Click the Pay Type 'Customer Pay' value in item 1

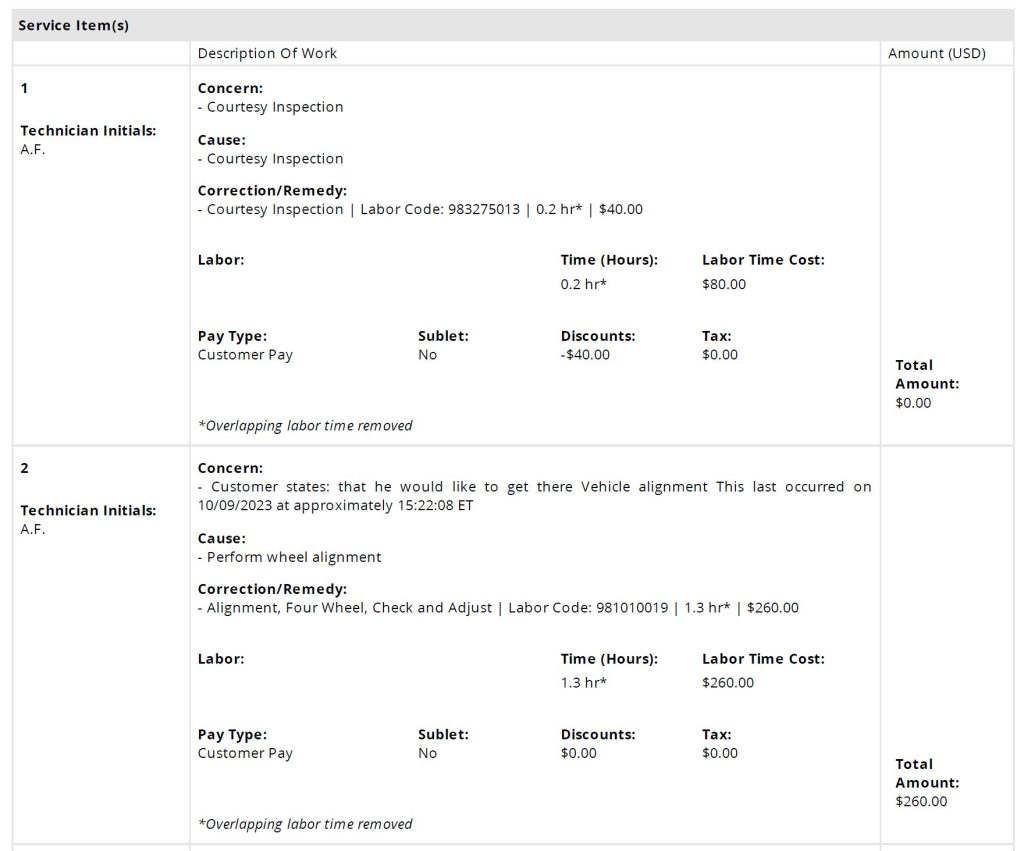[245, 355]
